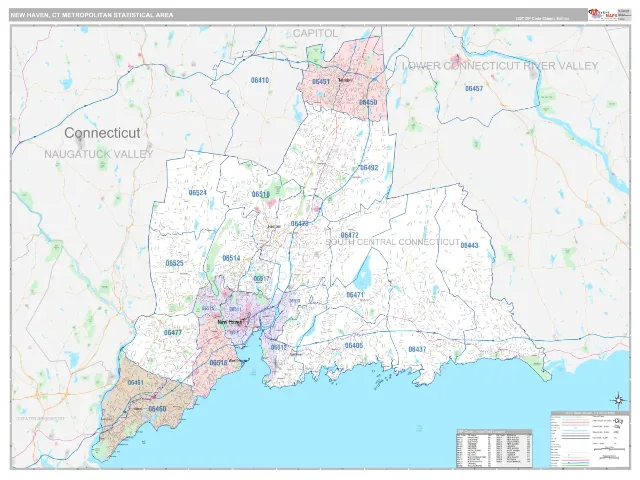Select the 'SOUTH CENTRAL CONNECTICUT' region label

coord(392,242)
